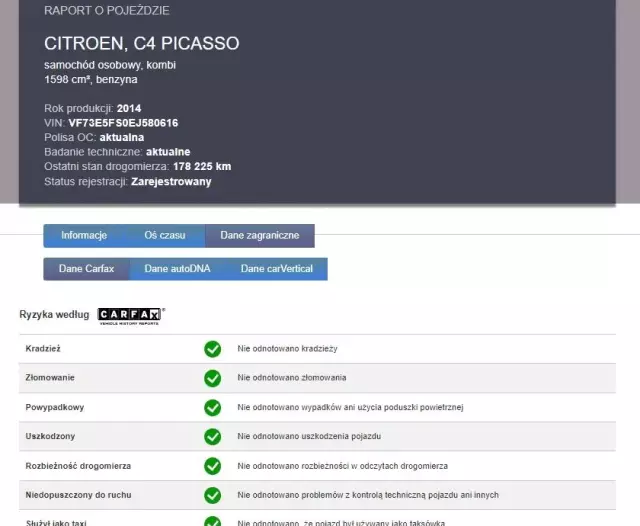Image resolution: width=640 pixels, height=526 pixels.
Task: Click the Złomowanie row label
Action: (50, 377)
